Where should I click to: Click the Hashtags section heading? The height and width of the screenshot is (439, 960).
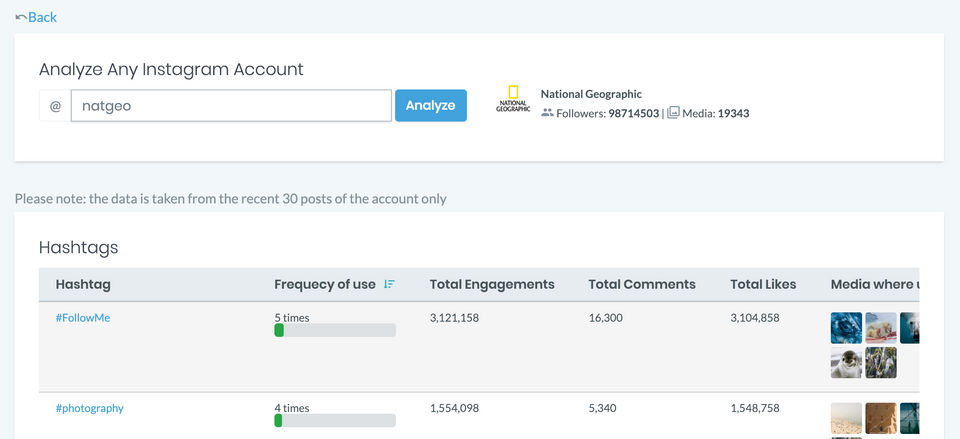point(78,248)
